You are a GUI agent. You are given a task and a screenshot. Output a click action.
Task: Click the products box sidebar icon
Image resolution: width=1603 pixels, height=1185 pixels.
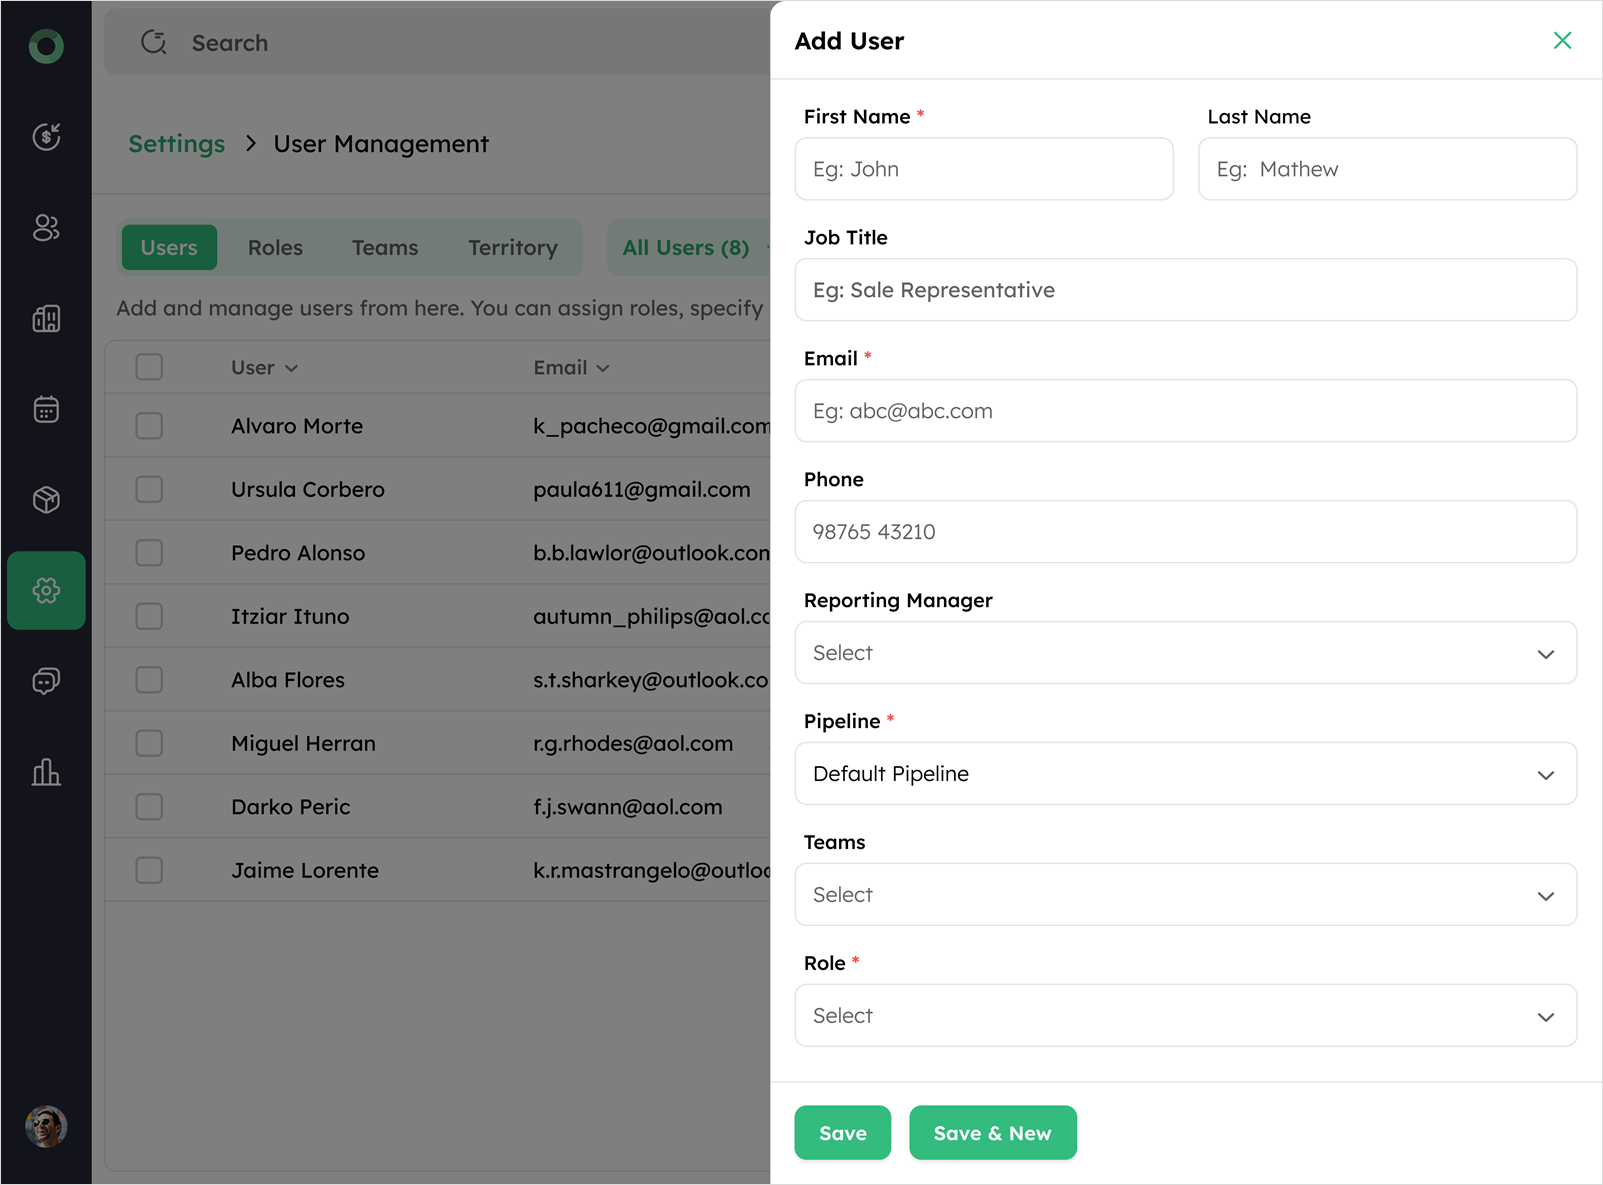(x=46, y=500)
